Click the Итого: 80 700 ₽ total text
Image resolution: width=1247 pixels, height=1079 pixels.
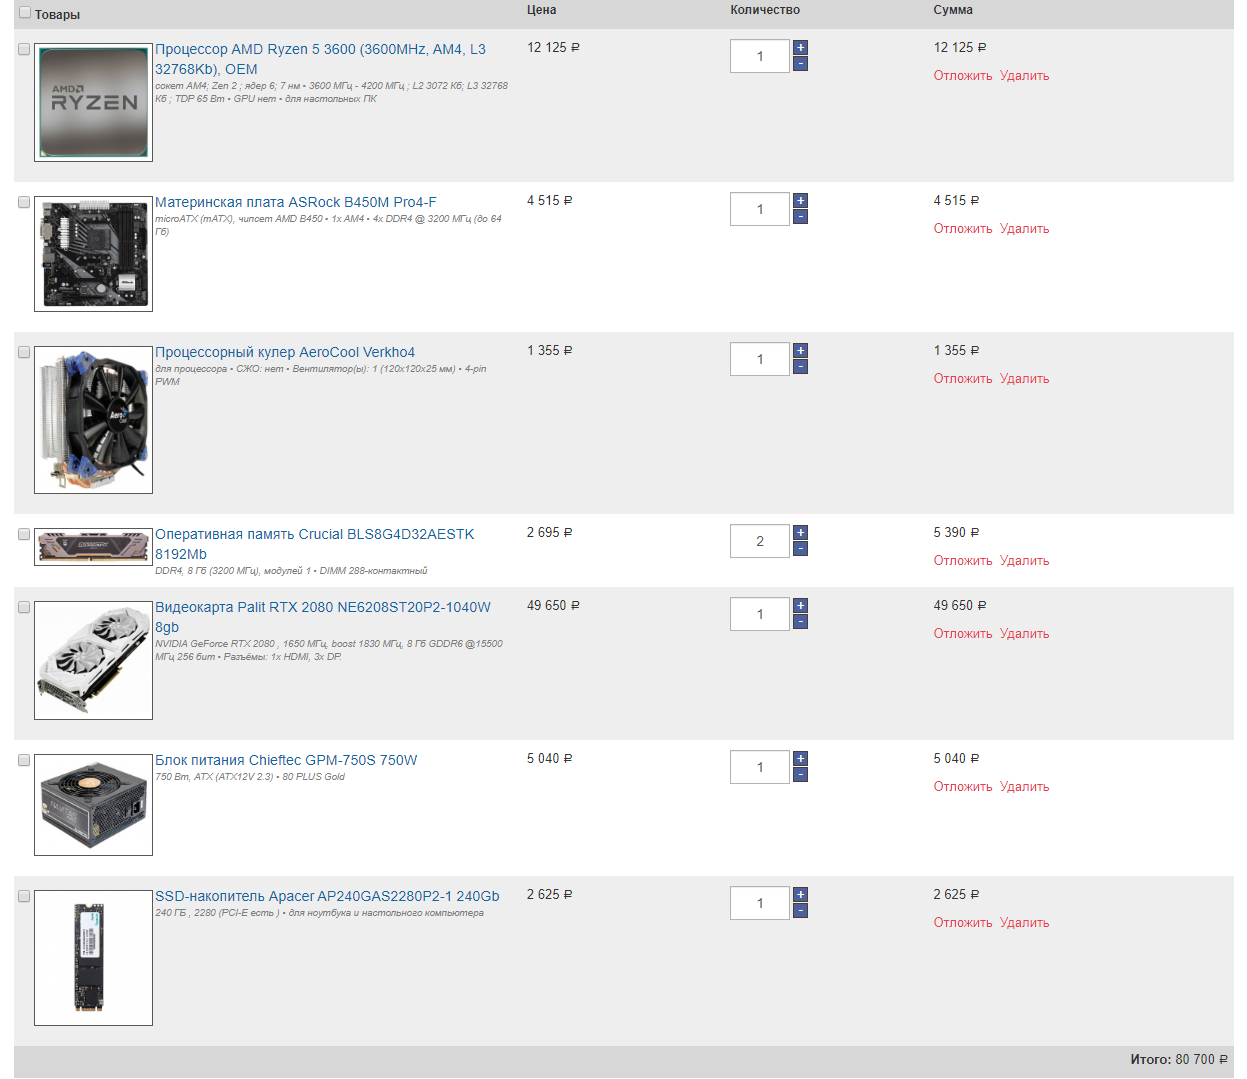[1179, 1060]
